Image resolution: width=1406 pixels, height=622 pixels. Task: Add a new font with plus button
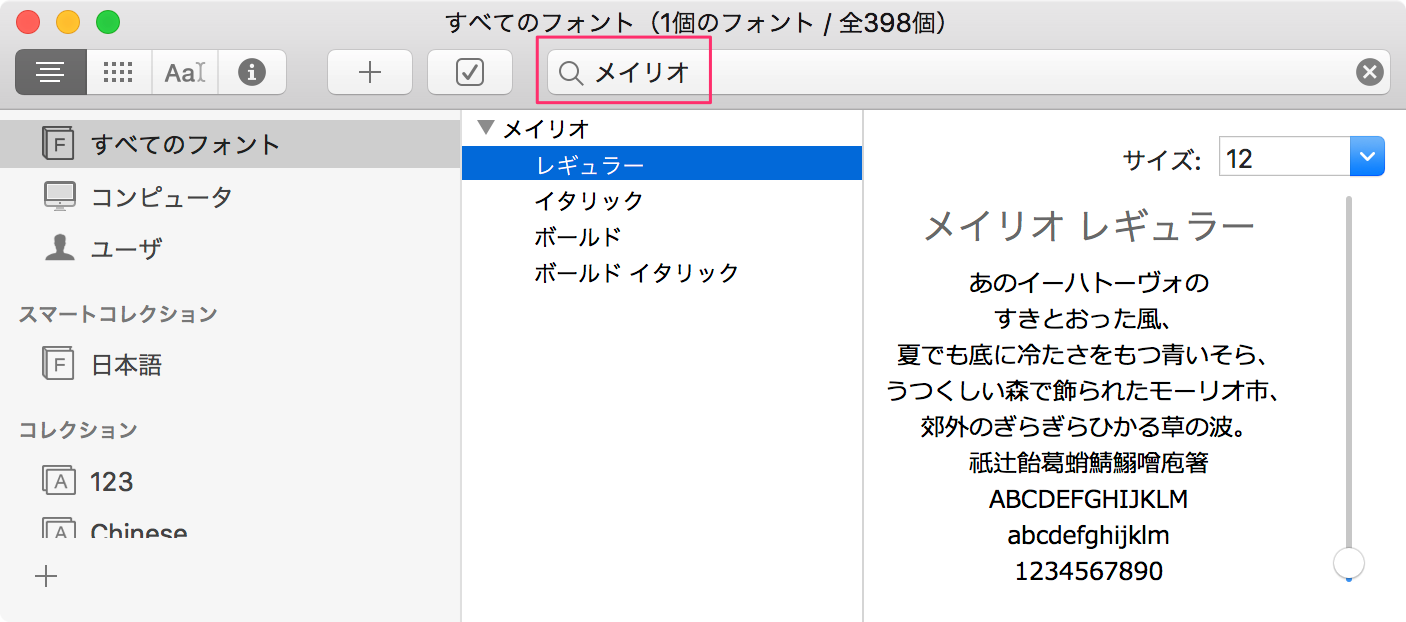[x=370, y=72]
